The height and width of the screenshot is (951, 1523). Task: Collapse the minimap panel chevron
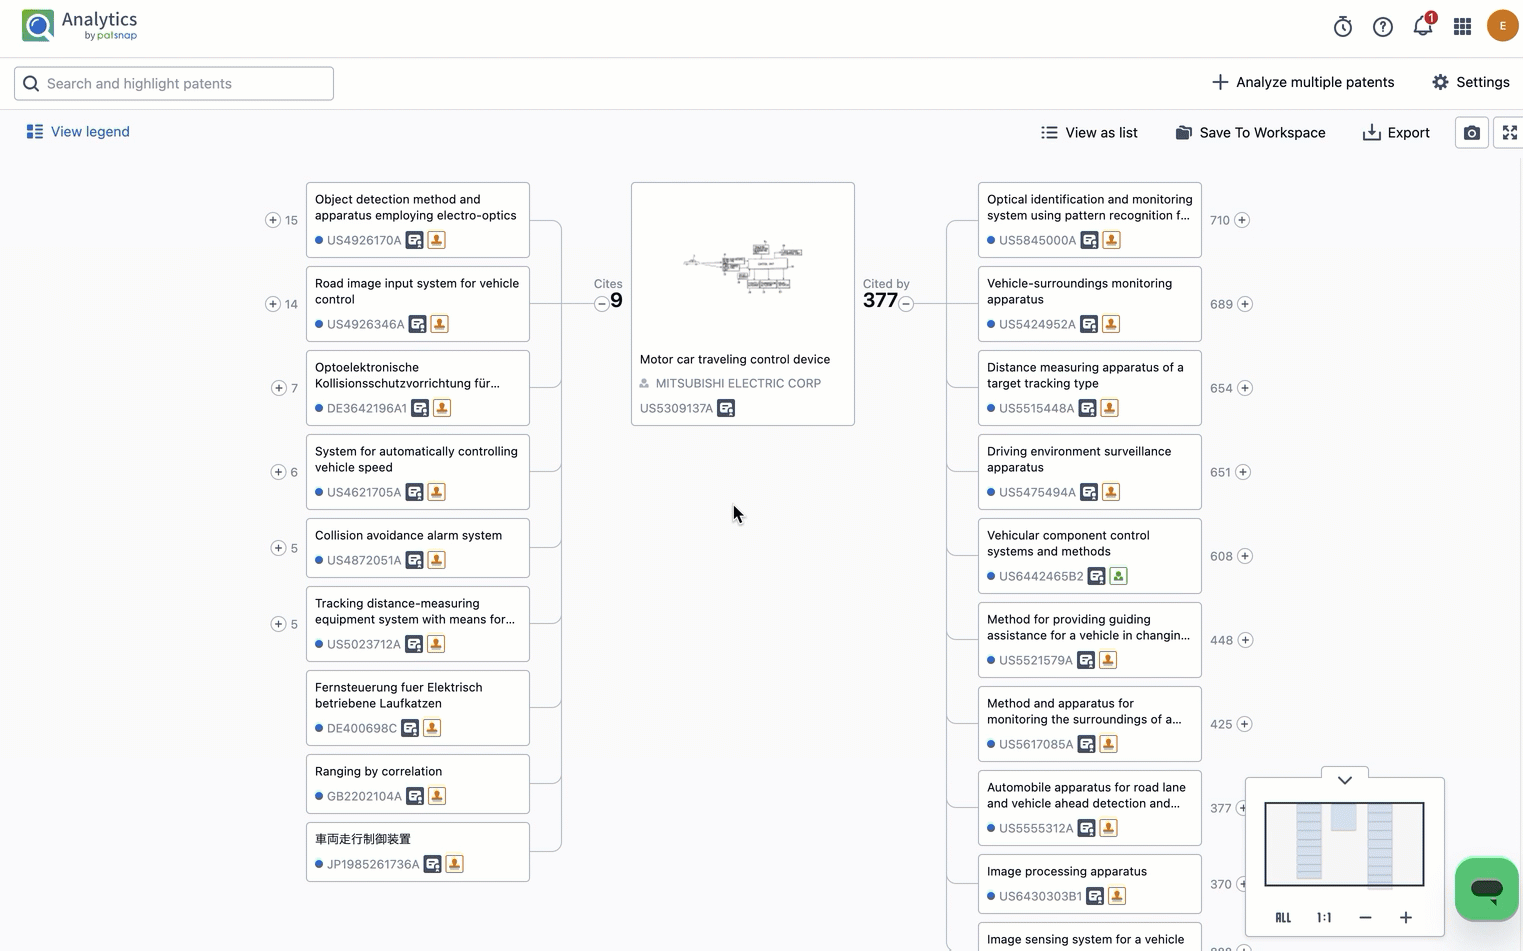tap(1344, 780)
